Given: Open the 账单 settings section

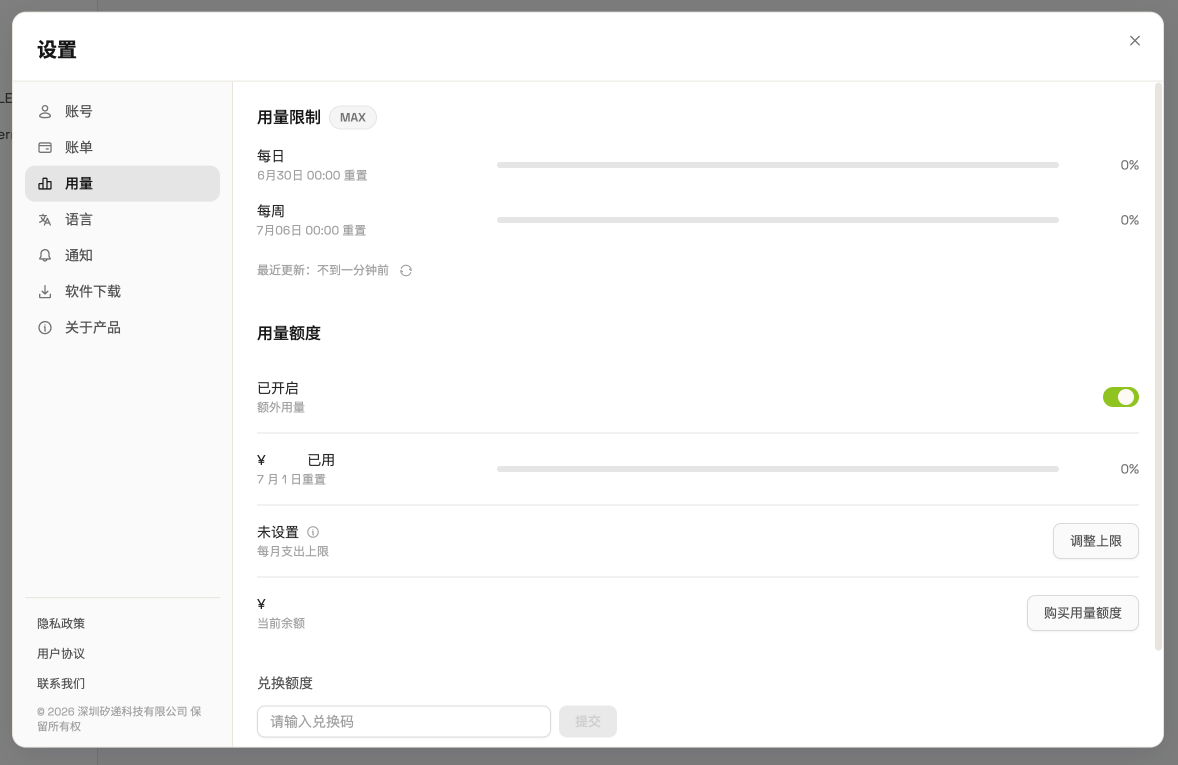Looking at the screenshot, I should pos(122,147).
